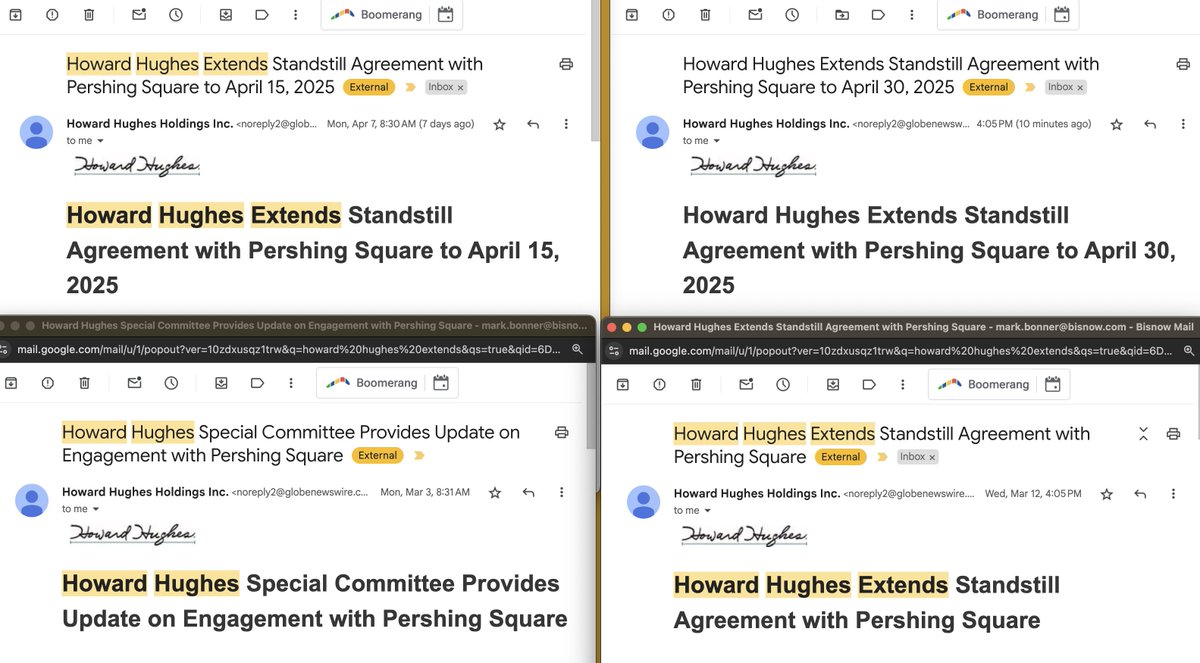Click Boomerang button in Special Committee window
The height and width of the screenshot is (663, 1200).
click(x=371, y=383)
